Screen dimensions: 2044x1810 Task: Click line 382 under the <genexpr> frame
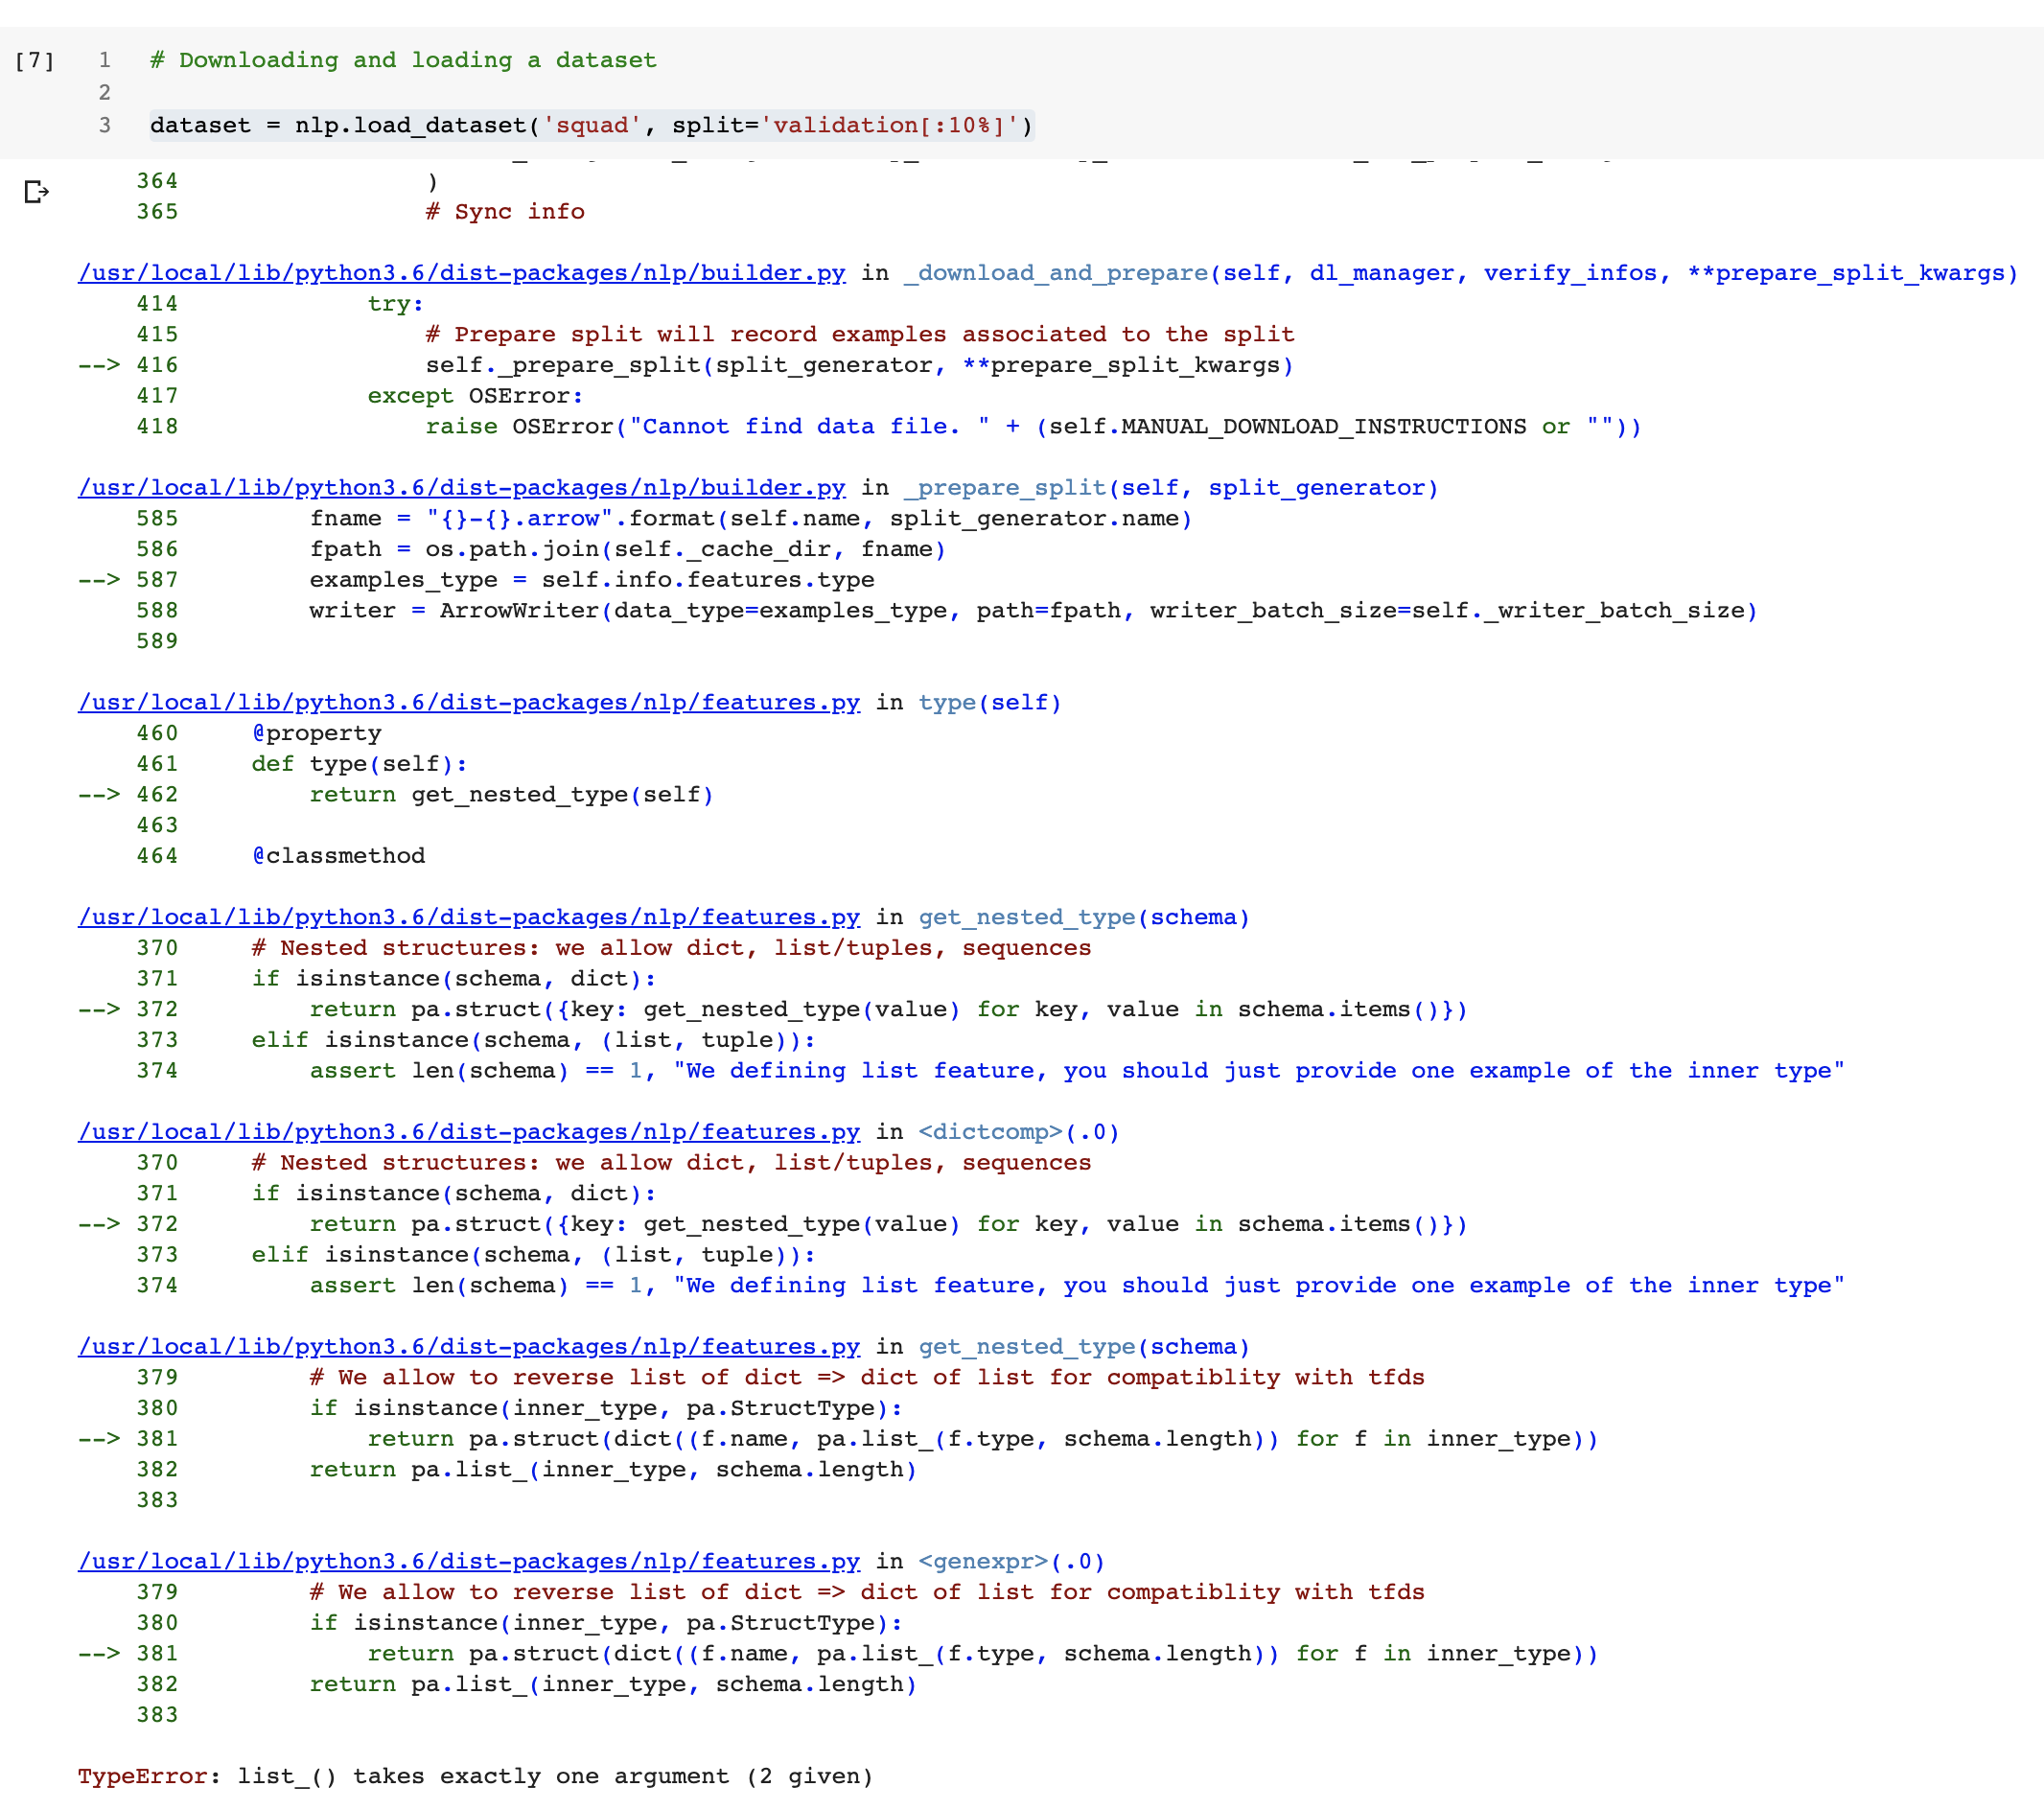[x=613, y=1685]
